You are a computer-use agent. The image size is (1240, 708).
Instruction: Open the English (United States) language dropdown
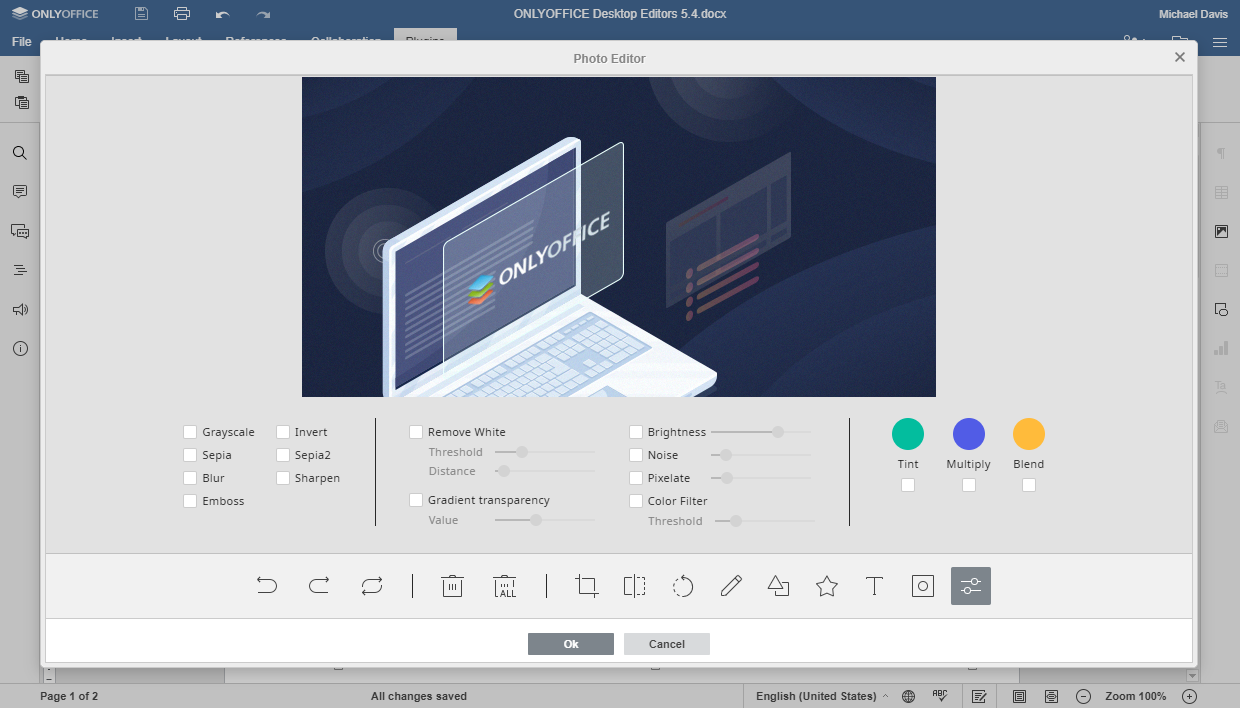tap(822, 696)
